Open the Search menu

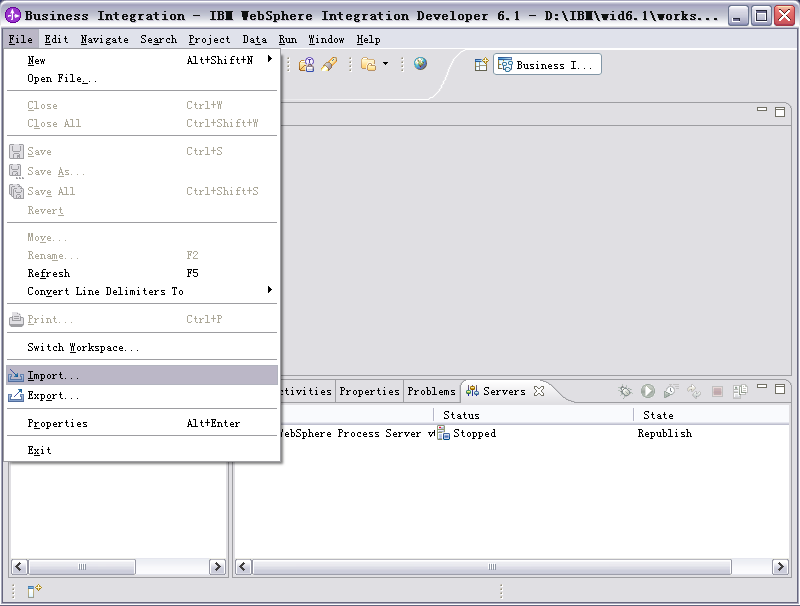[x=159, y=39]
